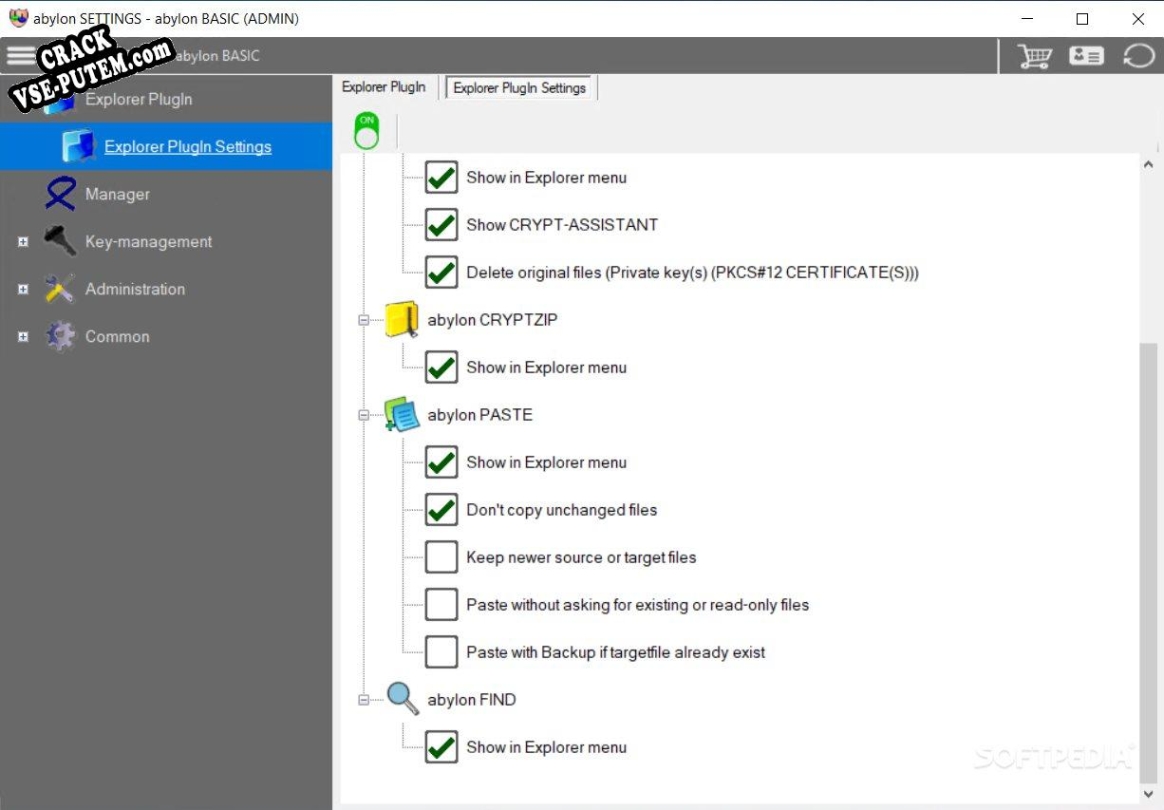Click the abylon CRYPTZIP label
The height and width of the screenshot is (810, 1164).
[x=492, y=319]
